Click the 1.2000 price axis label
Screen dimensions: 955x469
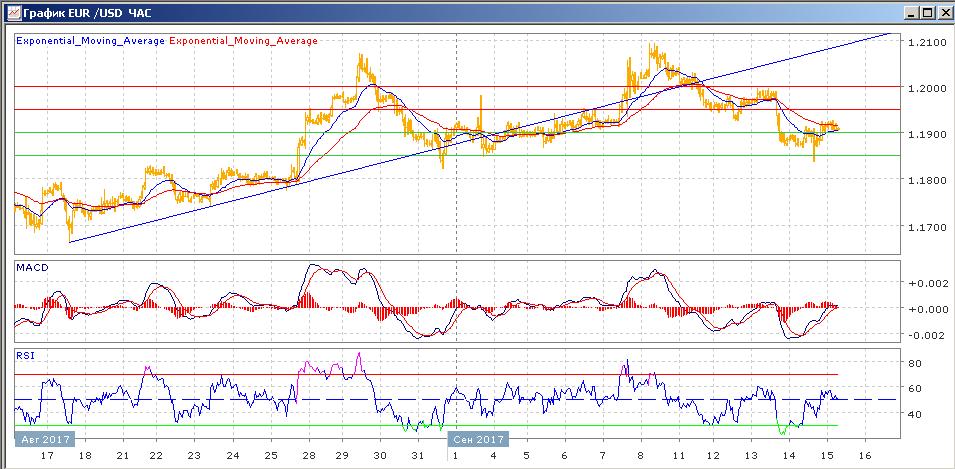click(x=925, y=87)
